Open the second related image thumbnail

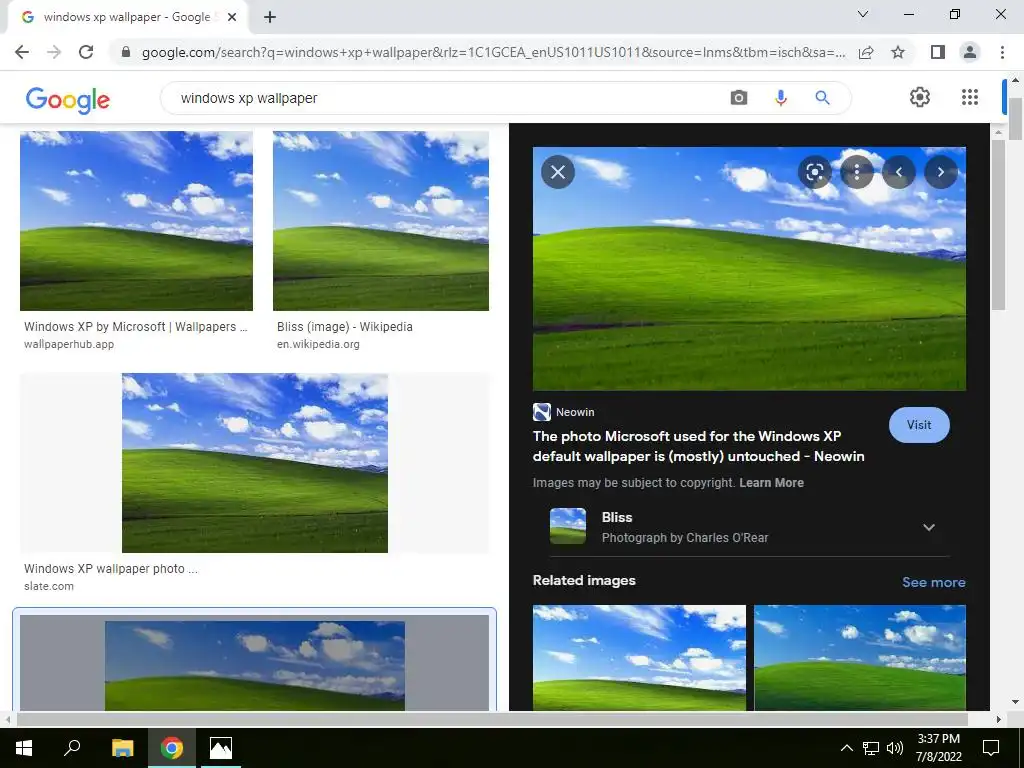pos(859,658)
